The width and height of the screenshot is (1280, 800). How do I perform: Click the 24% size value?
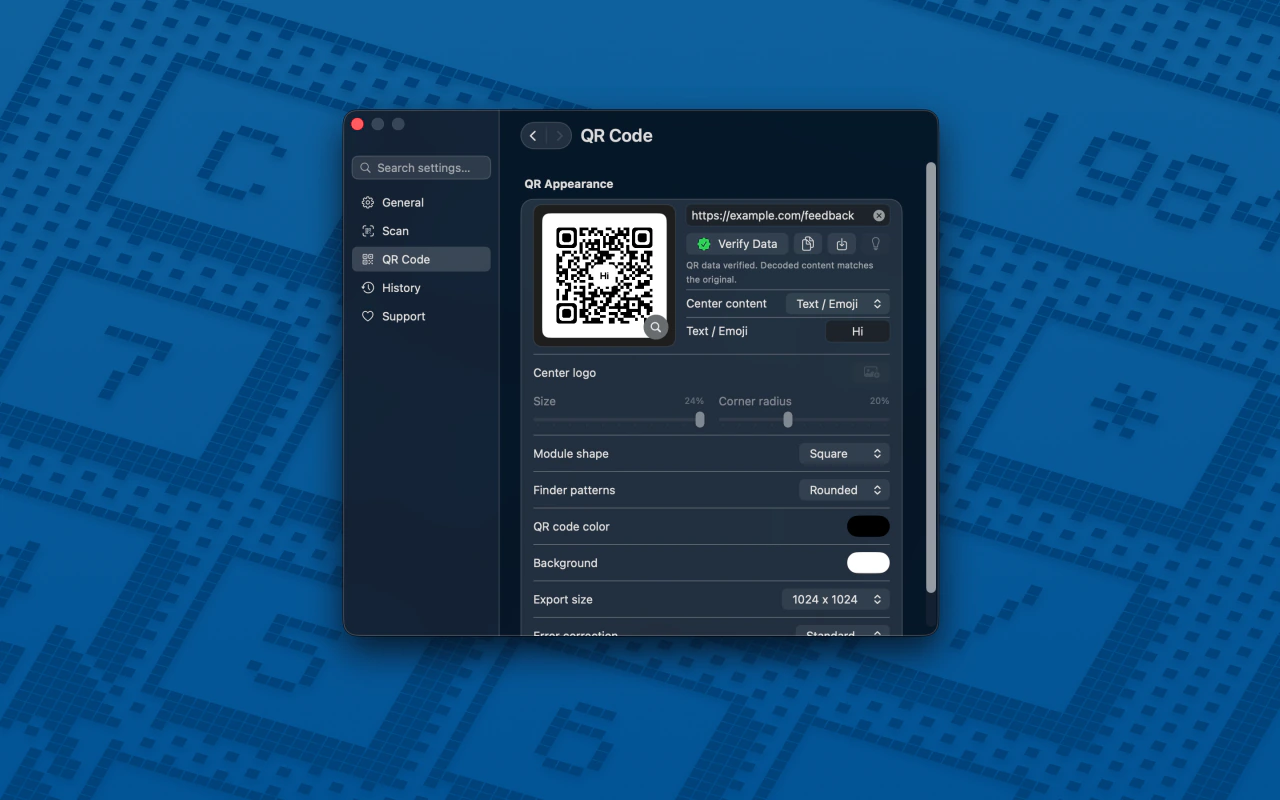coord(694,401)
